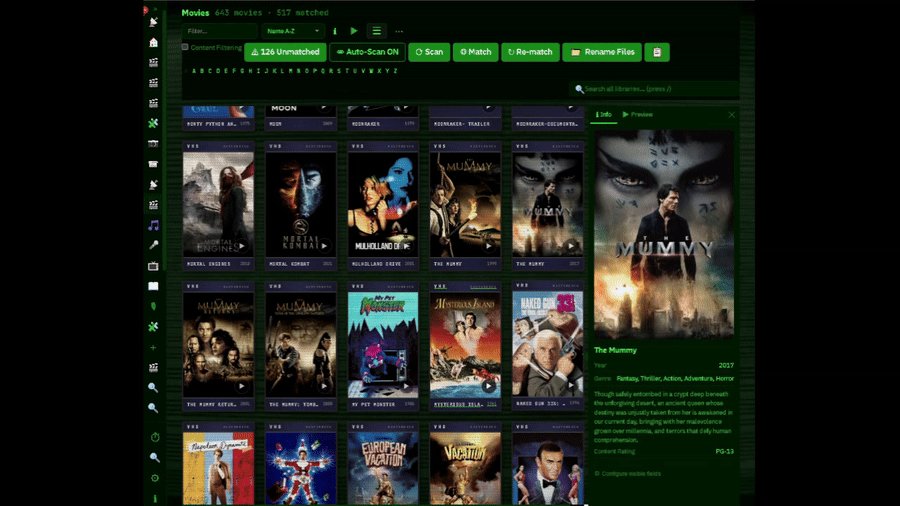Open the Name A-Z sort dropdown
The image size is (900, 506).
point(293,31)
